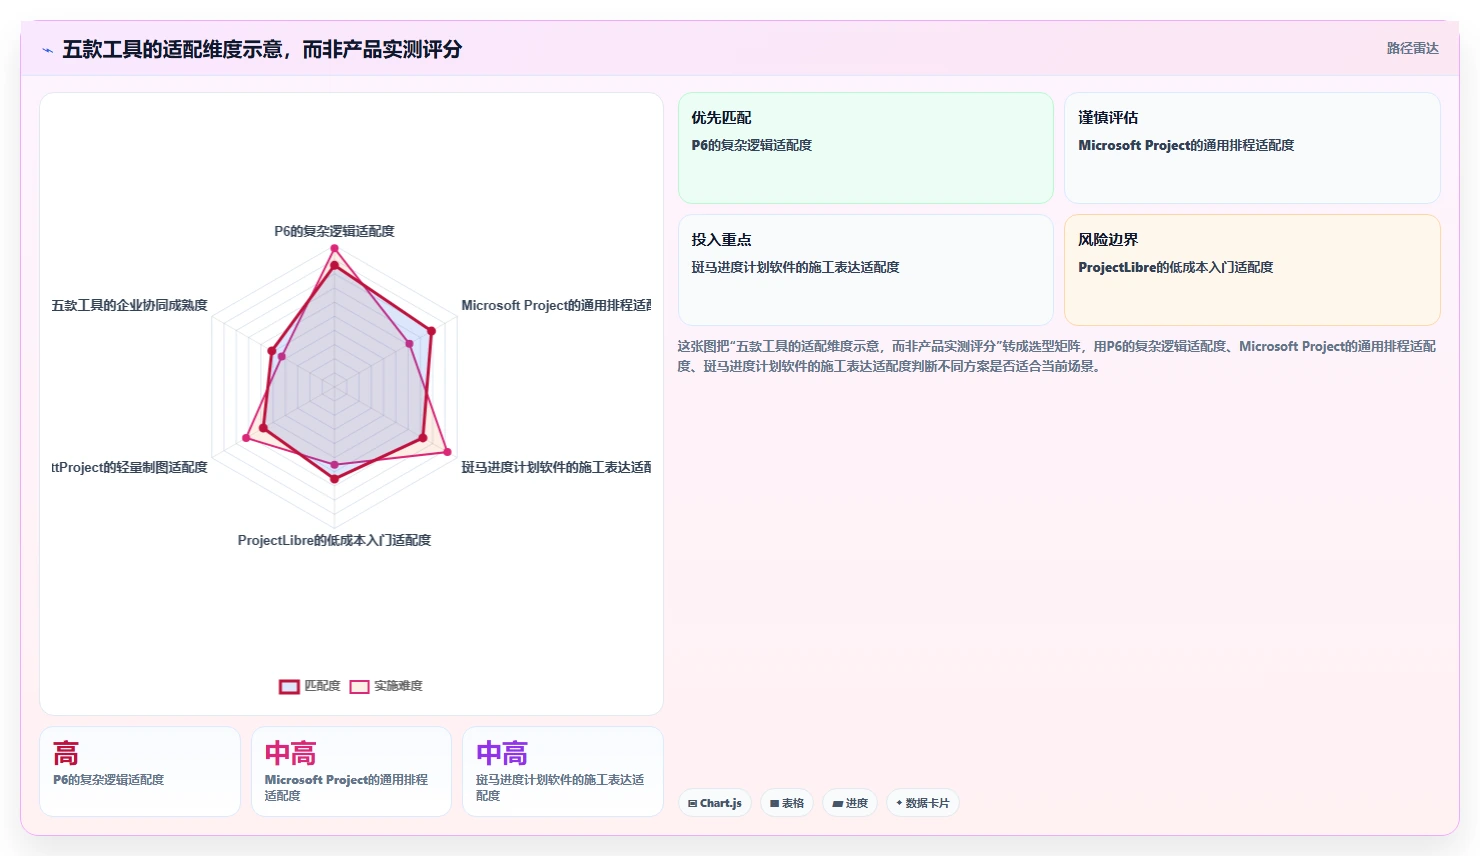Click ProjectLibre的低成本入门适配度 text in 风险边界 card
This screenshot has width=1480, height=856.
tap(1175, 267)
